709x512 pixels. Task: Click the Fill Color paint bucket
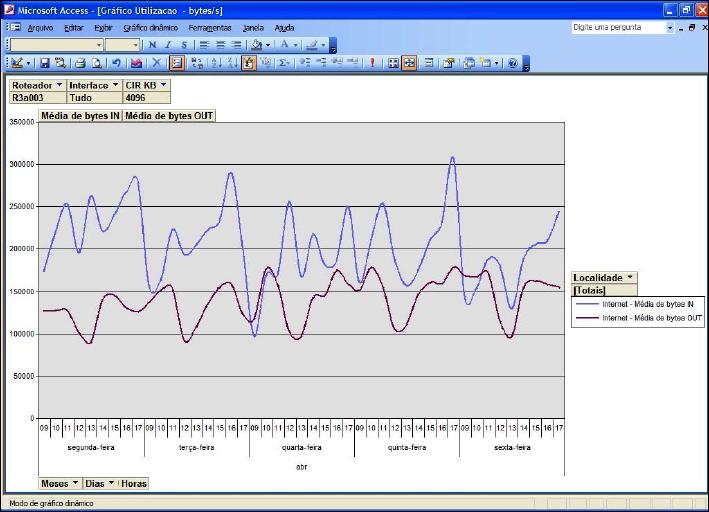click(x=257, y=45)
